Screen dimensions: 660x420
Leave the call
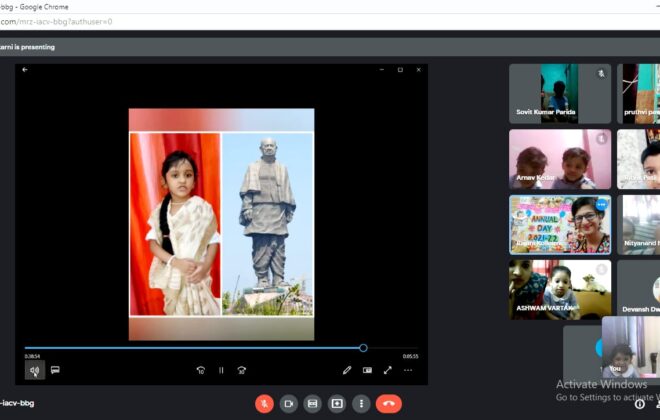coord(389,404)
